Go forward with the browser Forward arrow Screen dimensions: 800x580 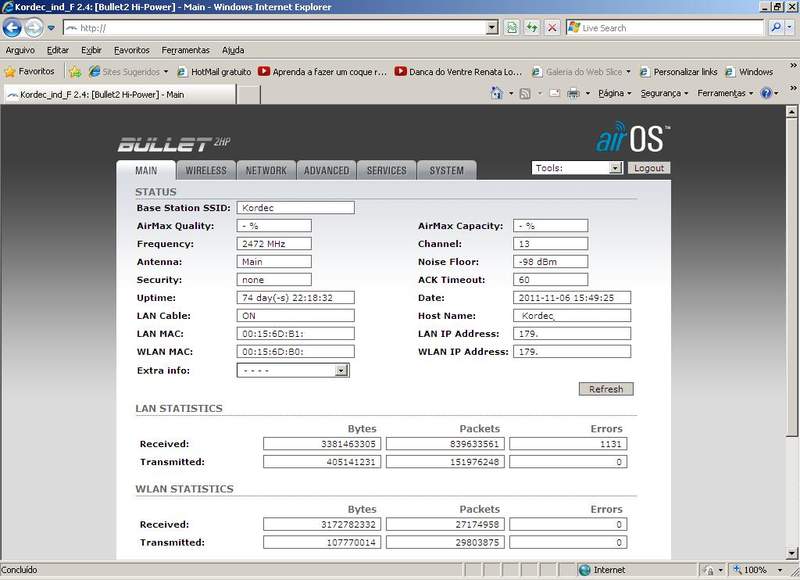coord(34,28)
